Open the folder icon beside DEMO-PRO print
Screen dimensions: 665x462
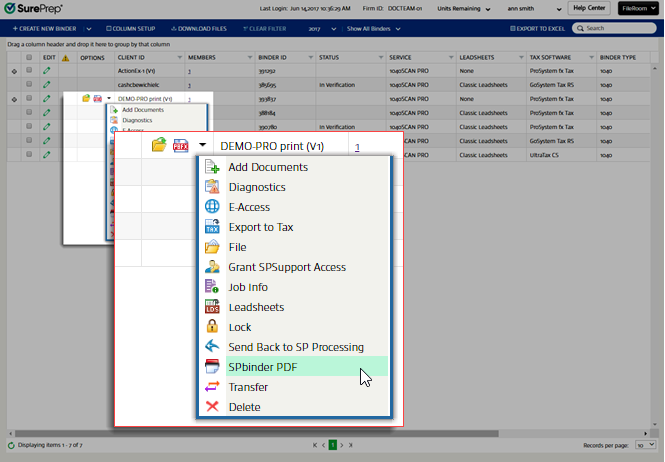(159, 146)
